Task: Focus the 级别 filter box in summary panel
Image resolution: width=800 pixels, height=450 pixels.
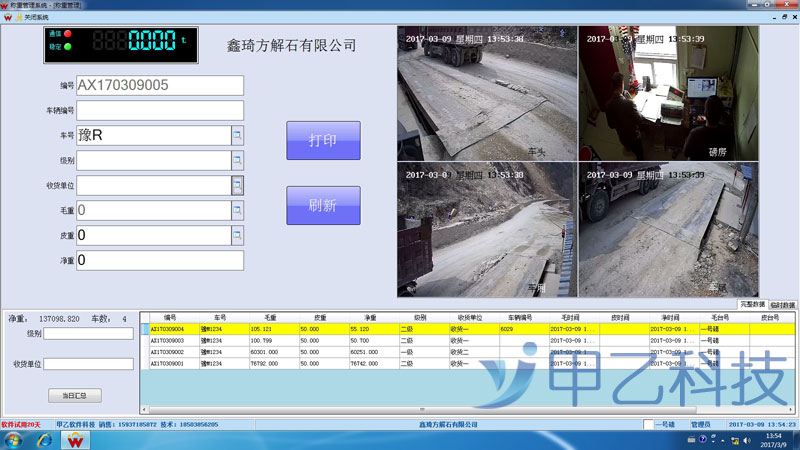Action: 88,333
